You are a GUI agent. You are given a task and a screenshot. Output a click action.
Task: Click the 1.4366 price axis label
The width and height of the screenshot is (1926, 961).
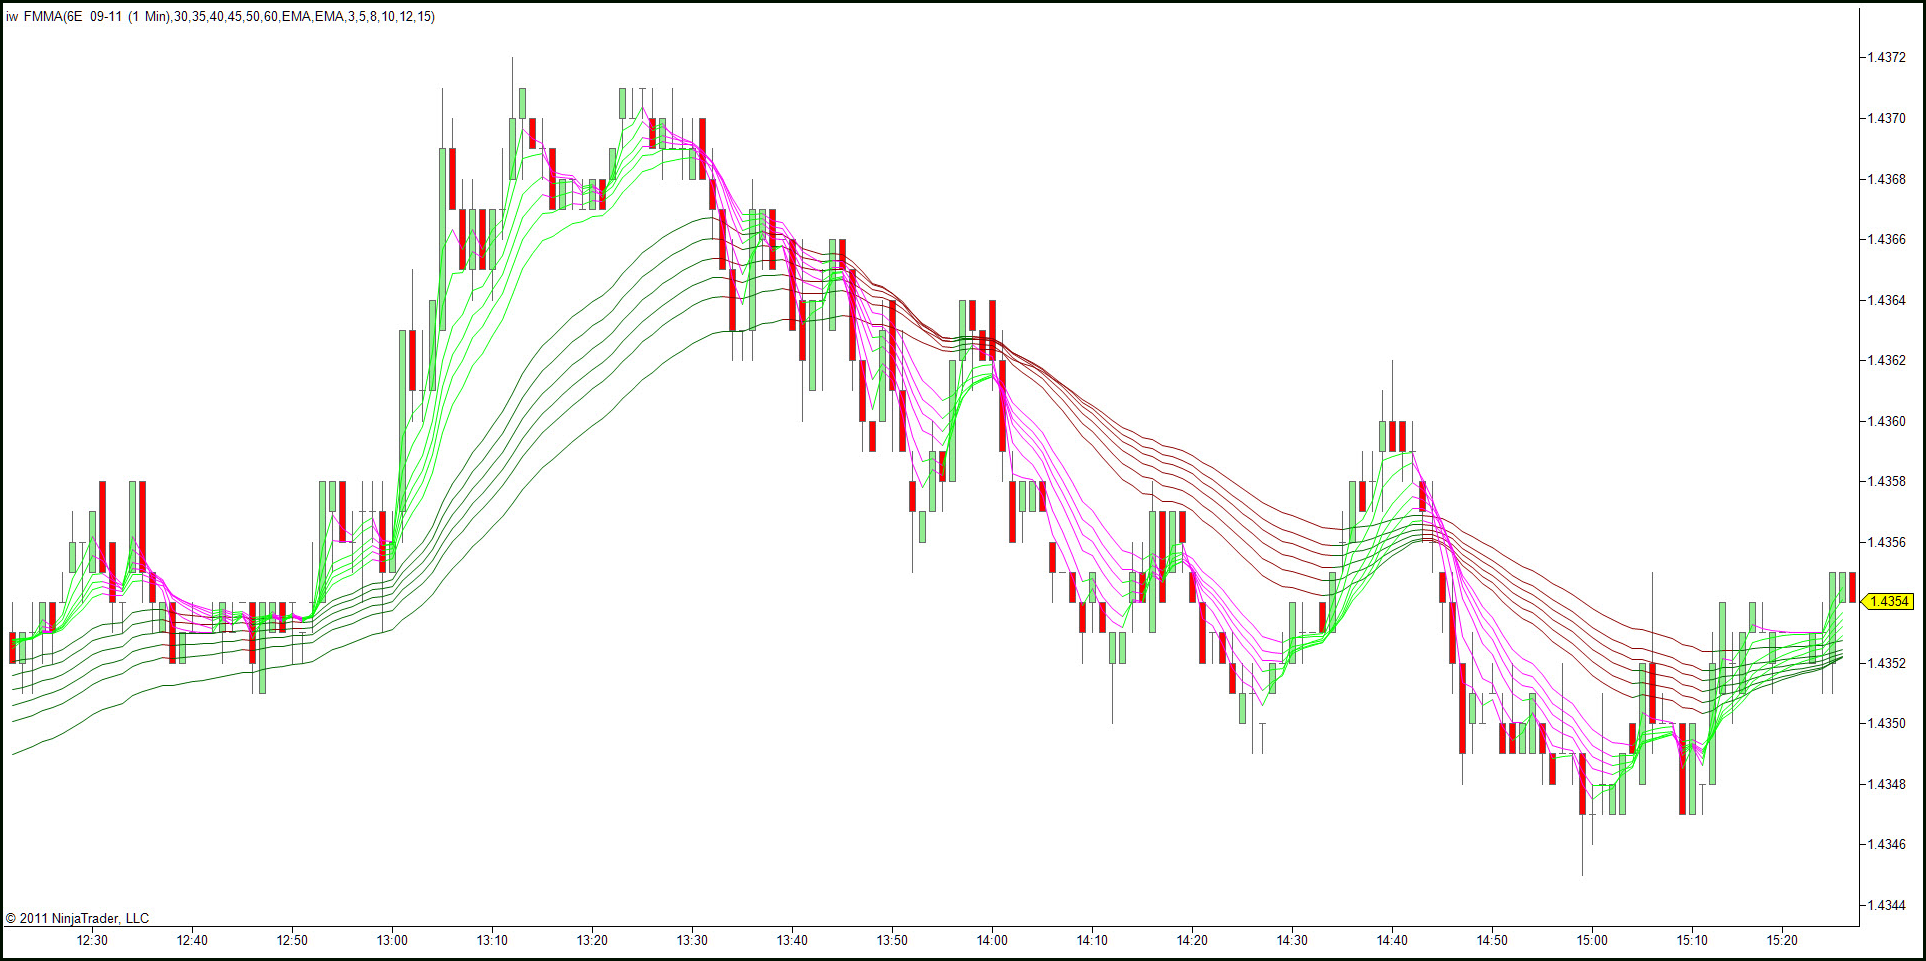(1887, 239)
